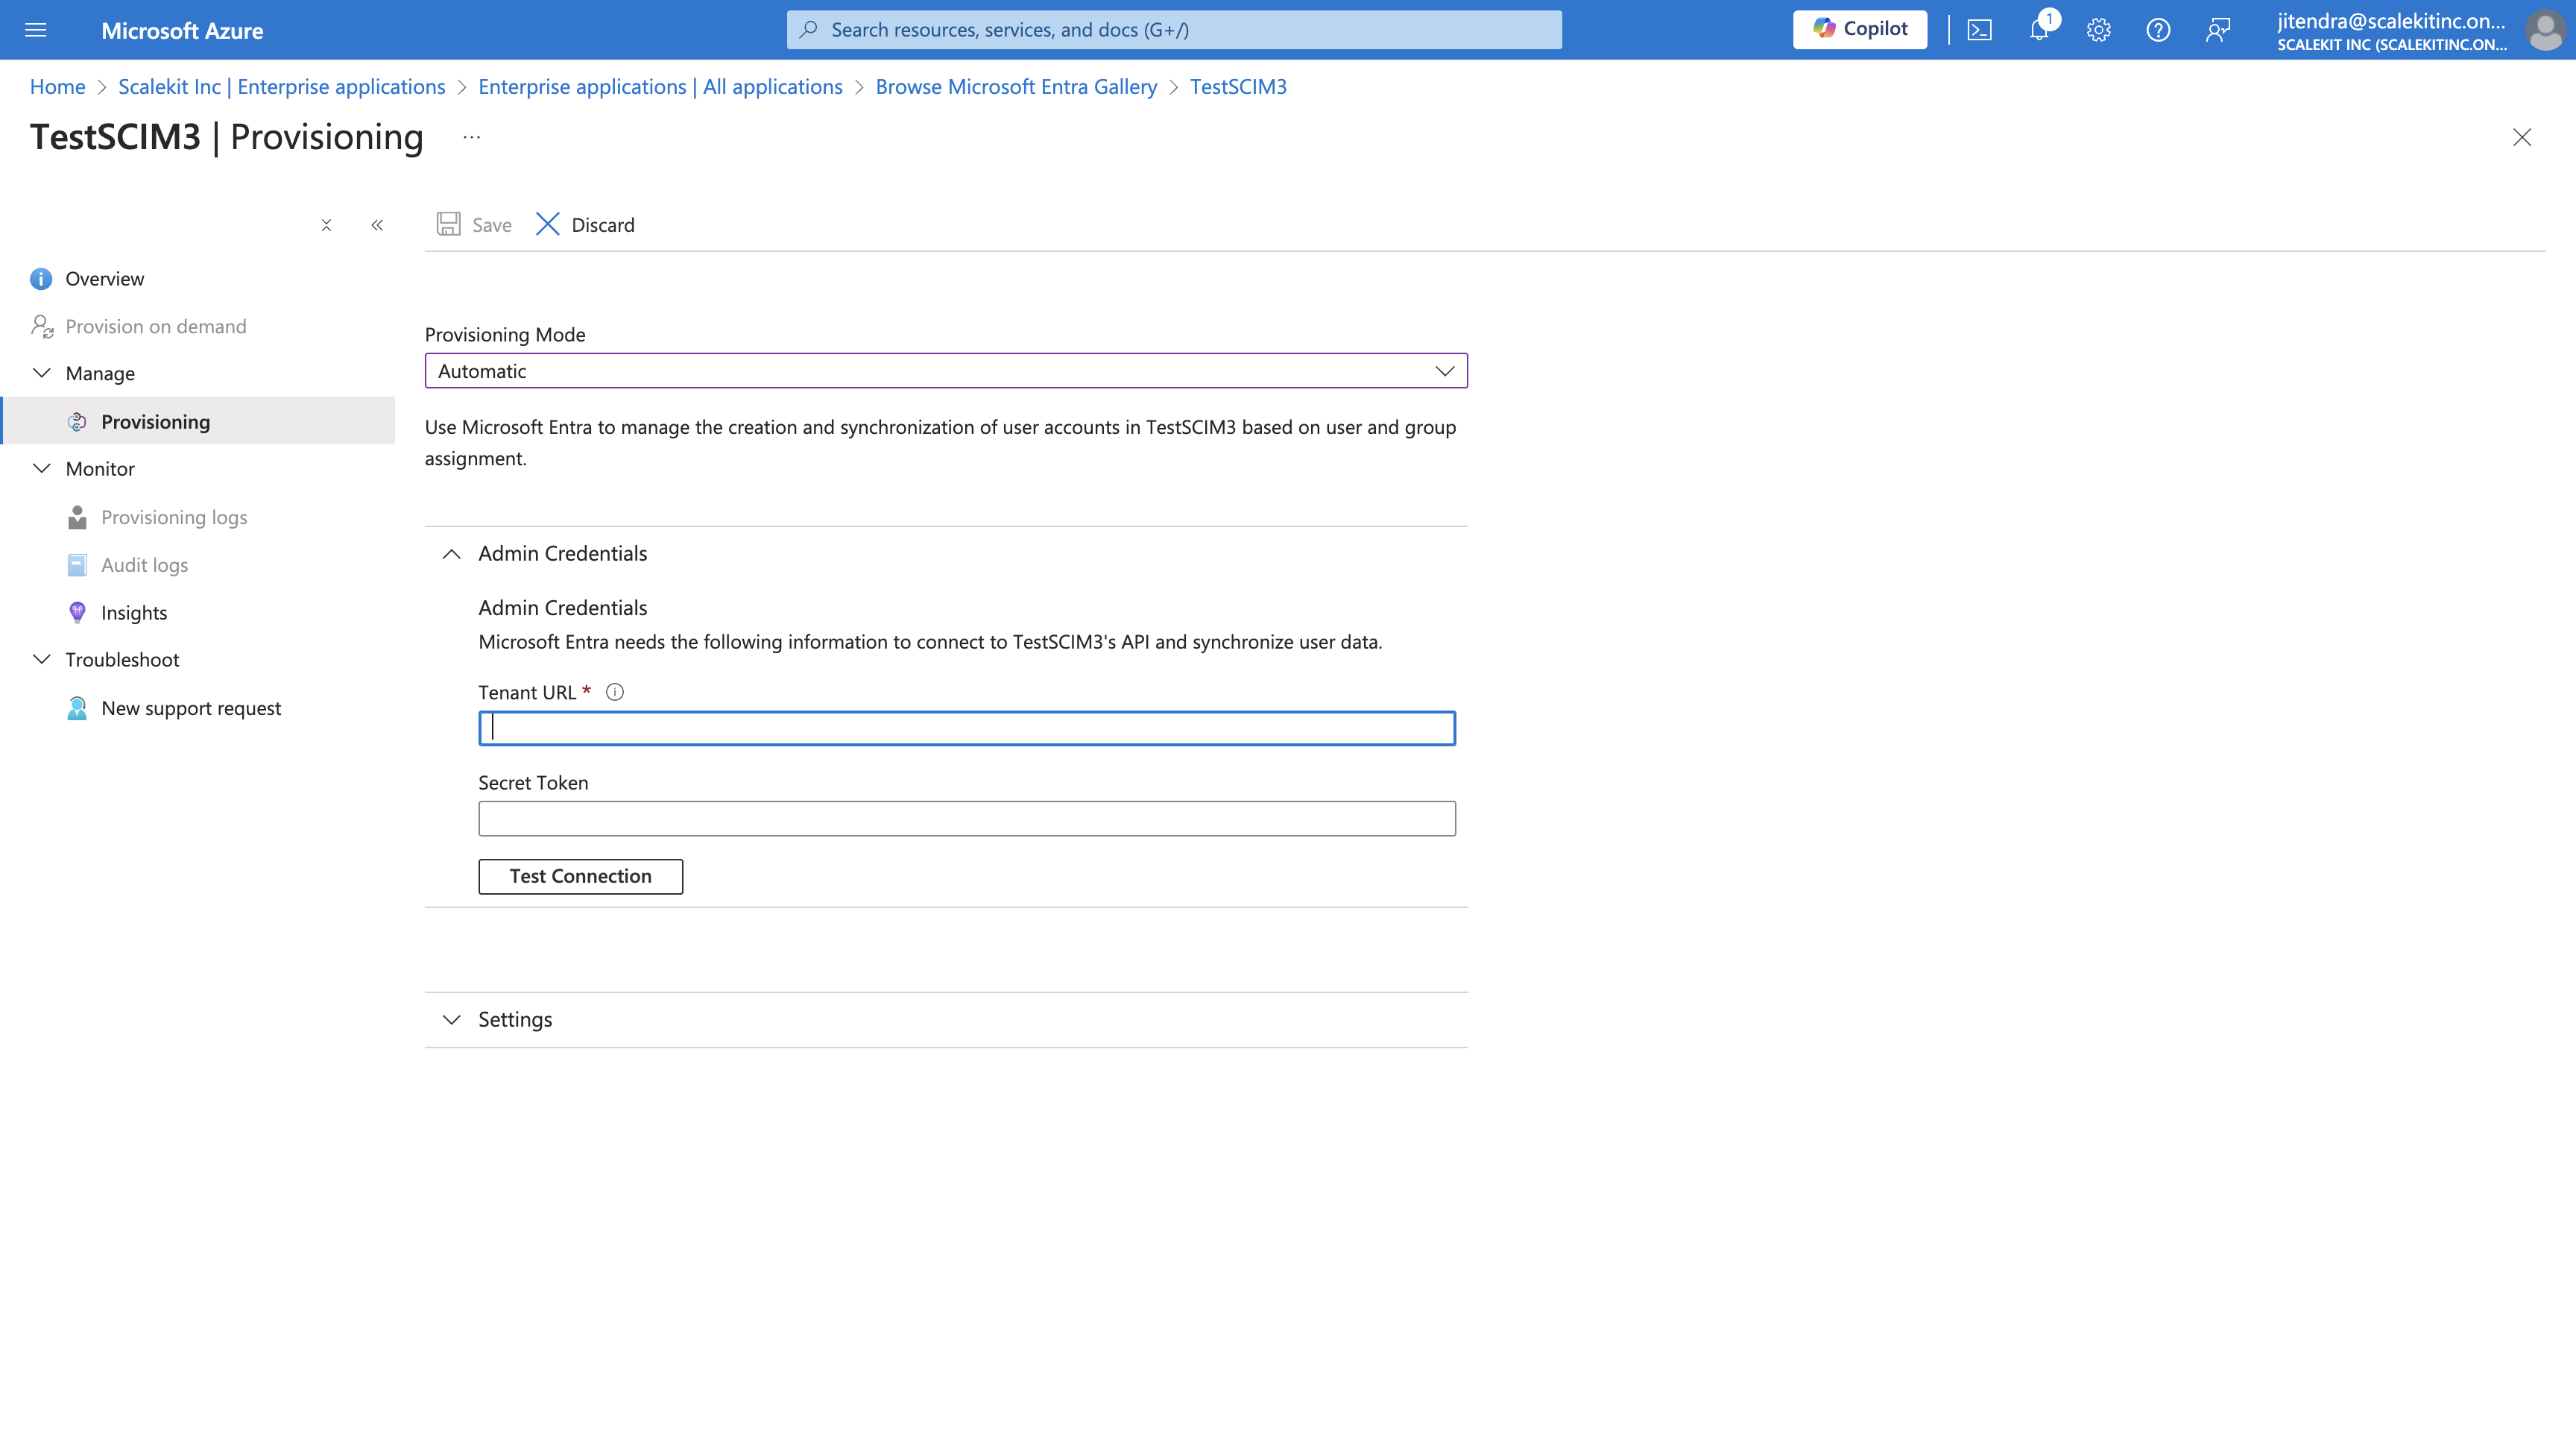Click the Discard label
The width and height of the screenshot is (2576, 1430).
[x=603, y=225]
